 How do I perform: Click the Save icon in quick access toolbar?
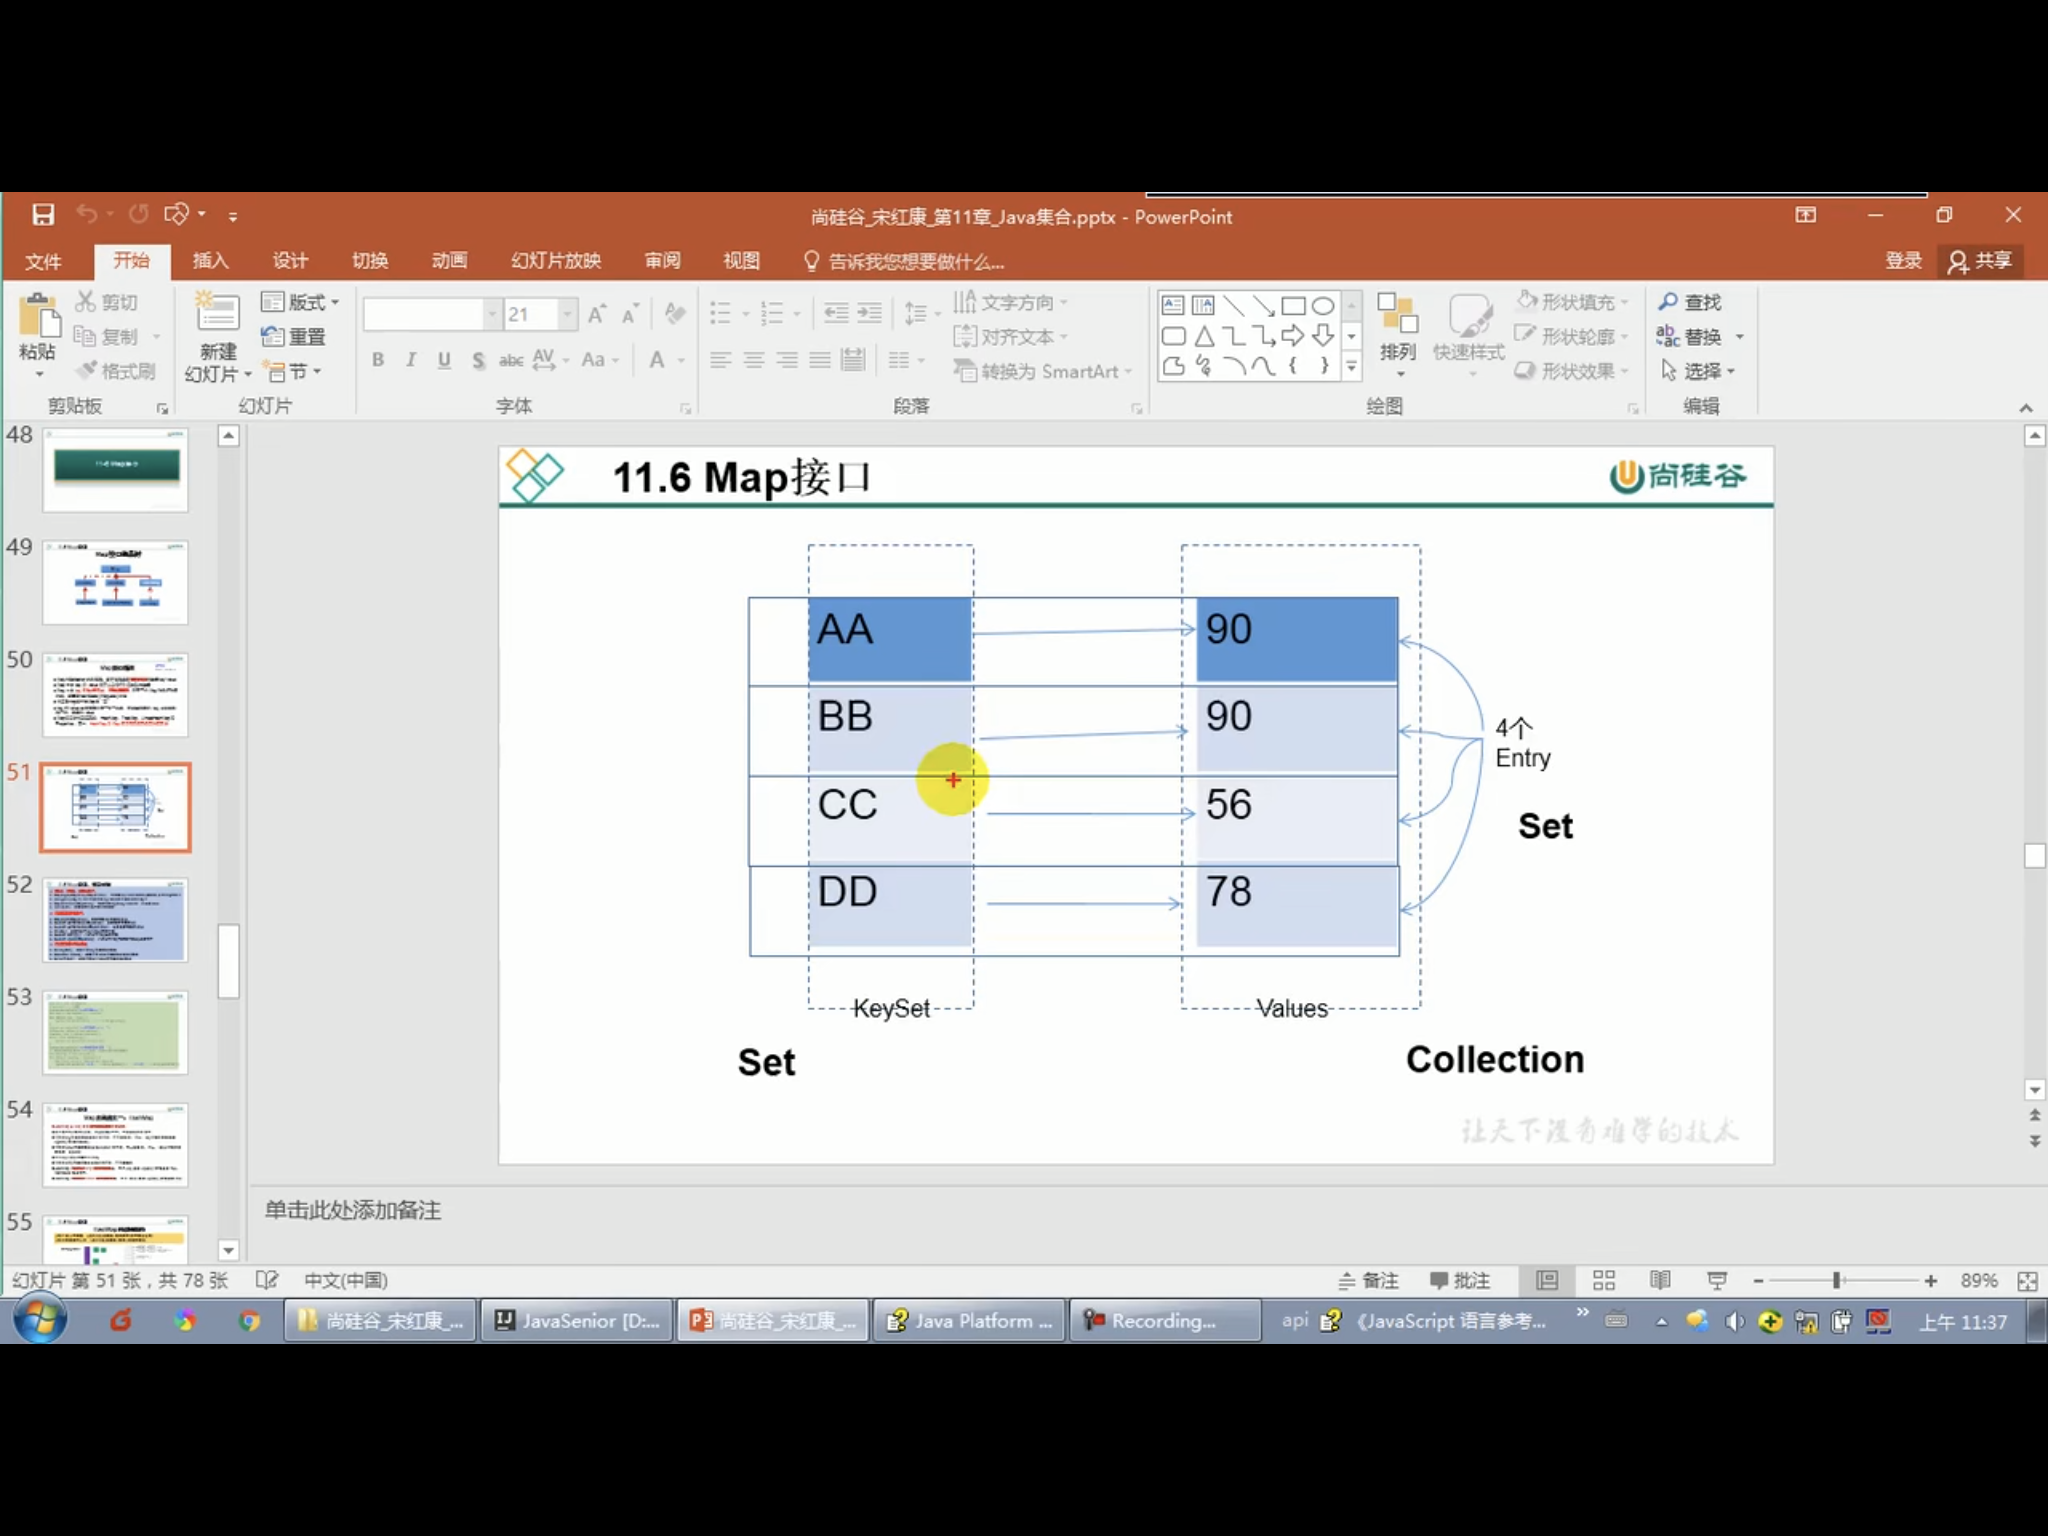pos(43,215)
